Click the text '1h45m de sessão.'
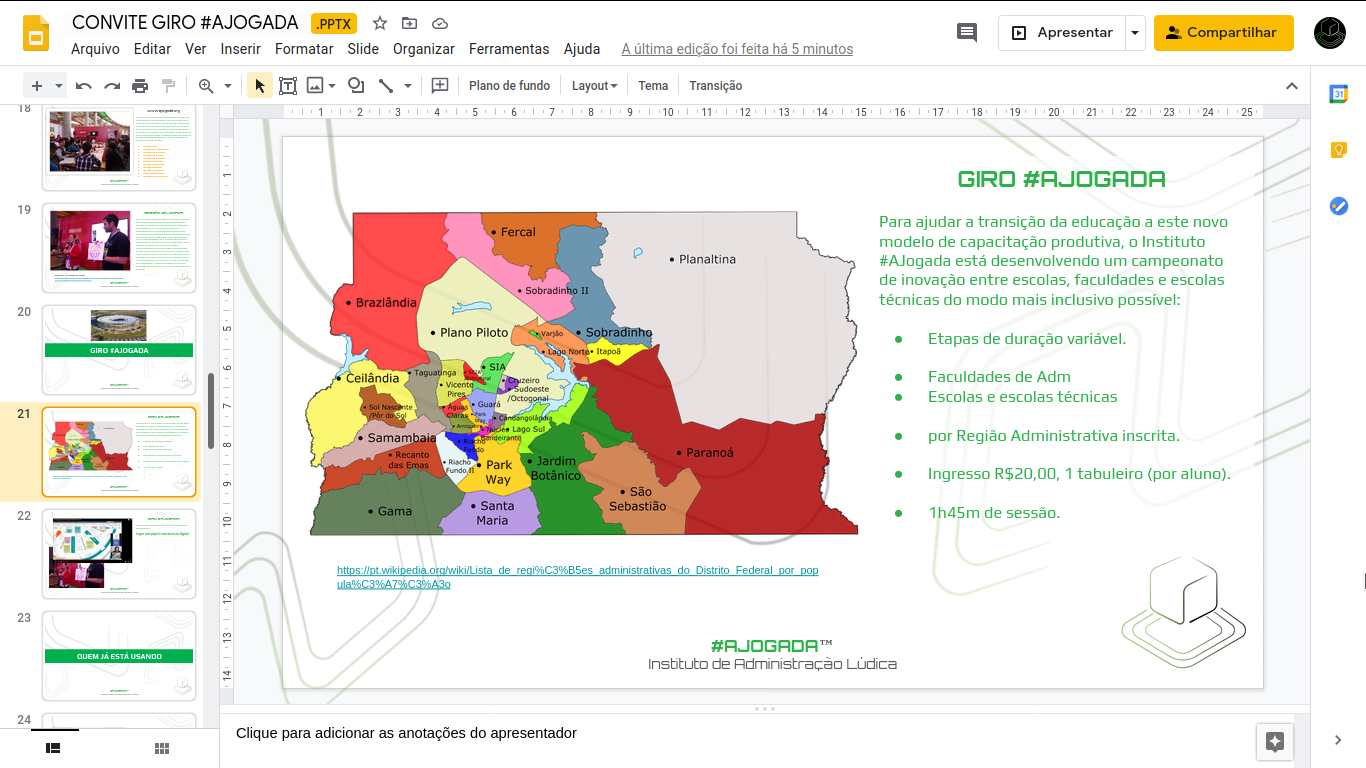This screenshot has width=1366, height=768. (x=994, y=513)
